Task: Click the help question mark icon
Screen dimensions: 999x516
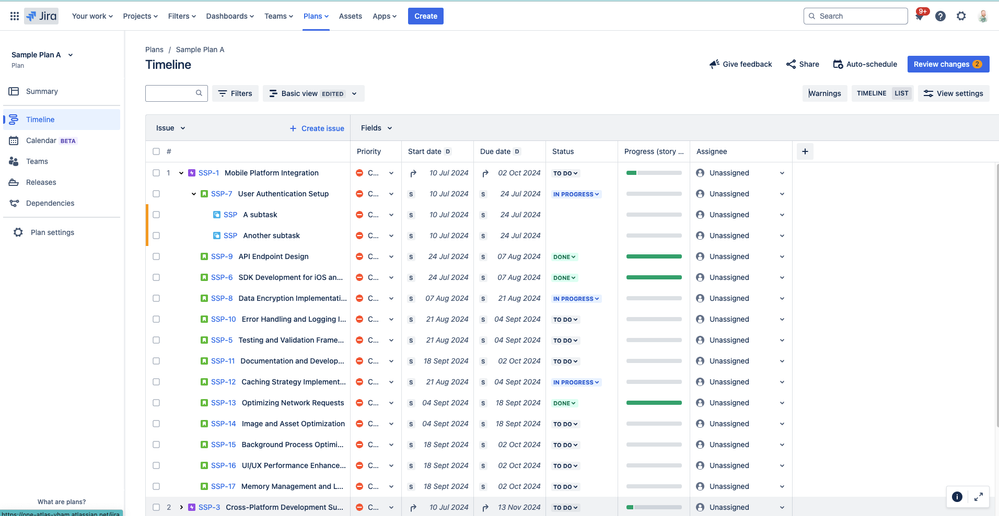Action: pyautogui.click(x=940, y=16)
